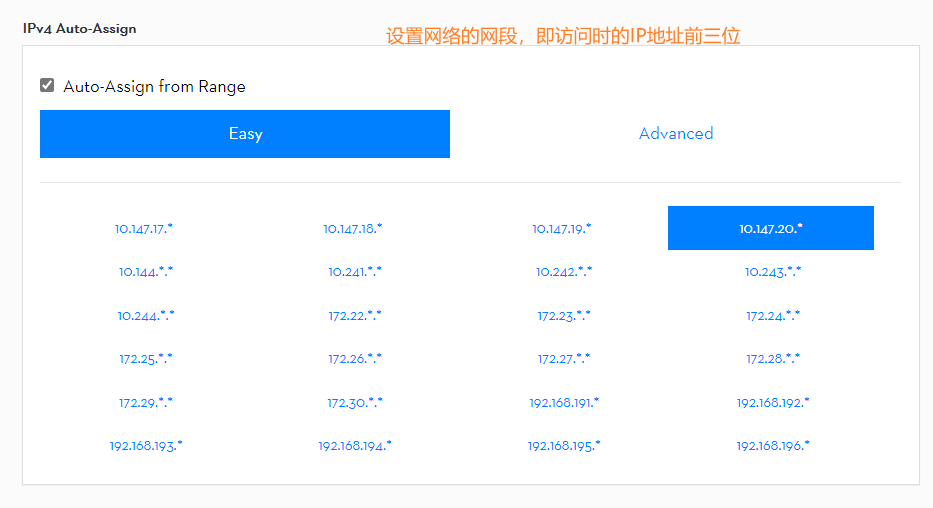Choose the 10.147.18.* range option
The width and height of the screenshot is (933, 508).
tap(353, 228)
